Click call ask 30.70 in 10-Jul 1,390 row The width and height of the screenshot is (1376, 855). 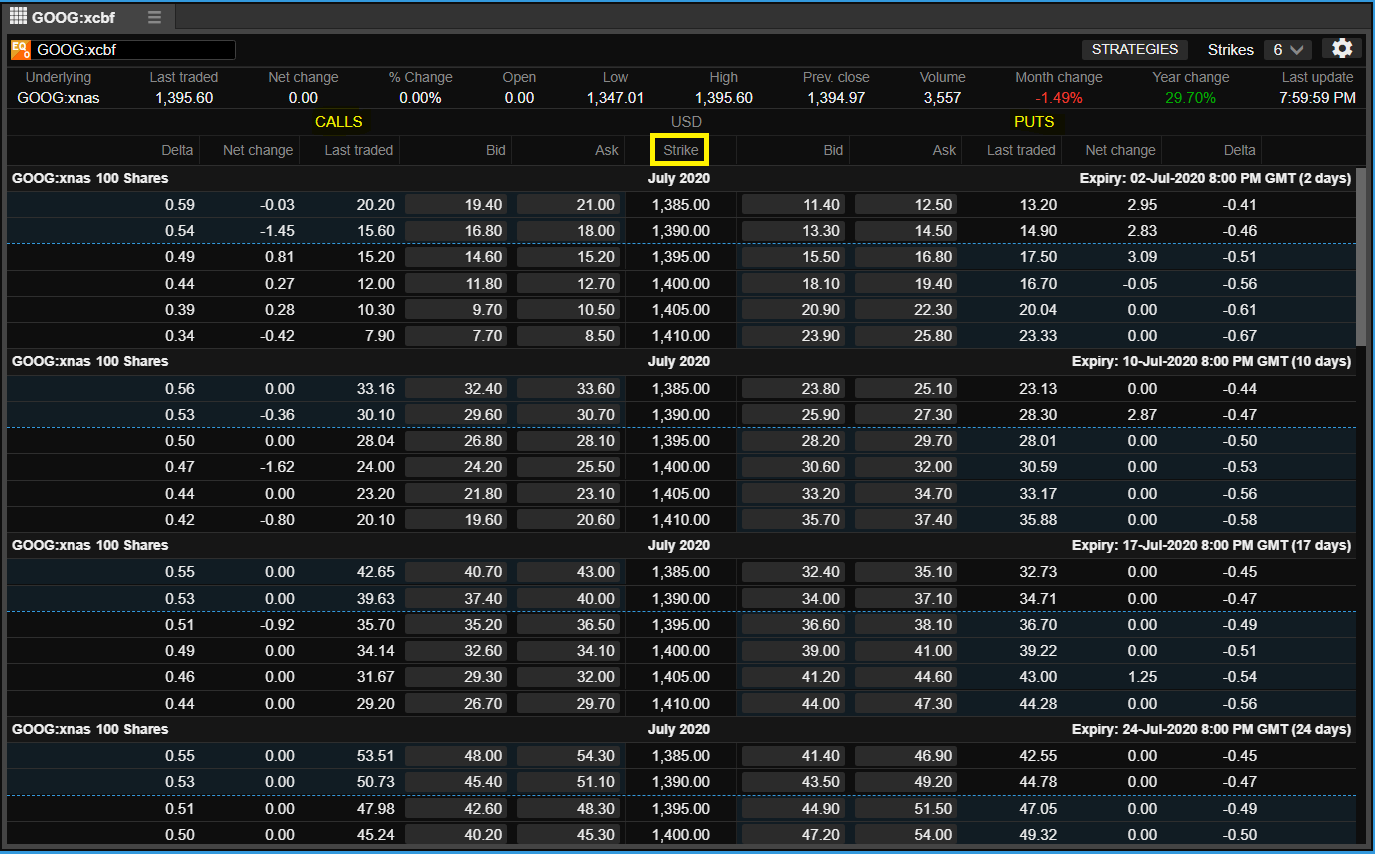[x=569, y=415]
